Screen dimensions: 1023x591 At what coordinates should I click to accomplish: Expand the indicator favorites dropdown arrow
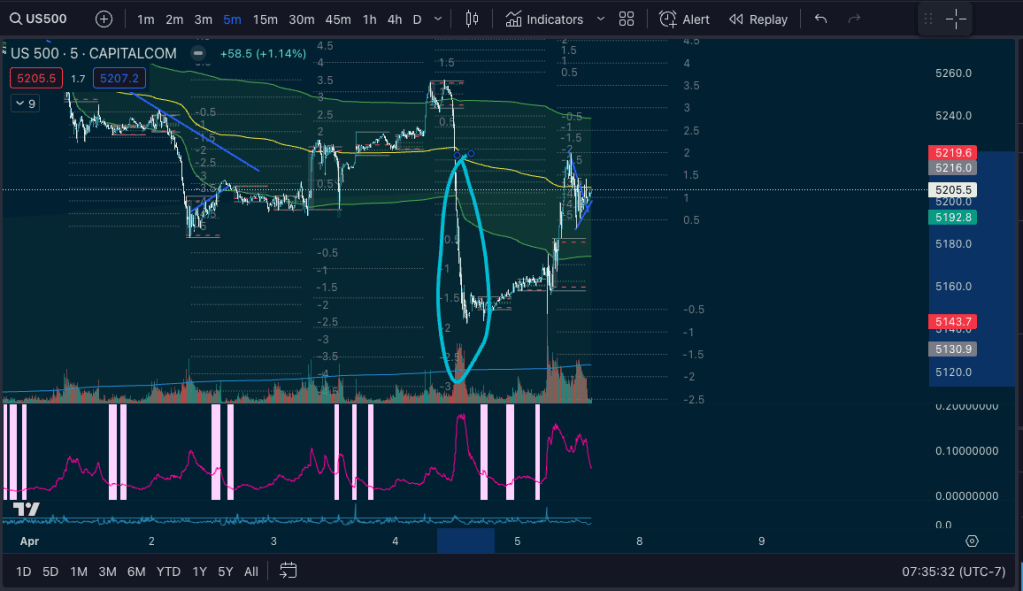[x=600, y=19]
